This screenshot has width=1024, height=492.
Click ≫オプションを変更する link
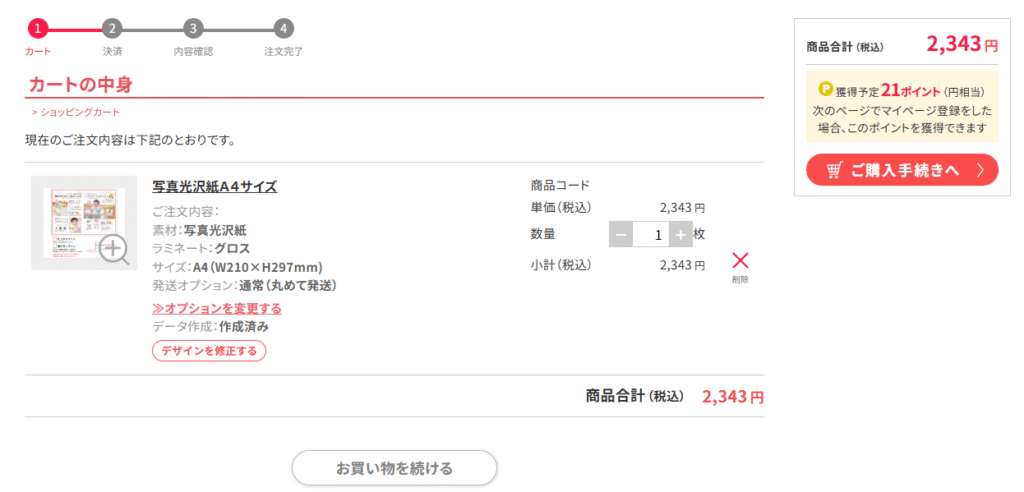[x=217, y=308]
